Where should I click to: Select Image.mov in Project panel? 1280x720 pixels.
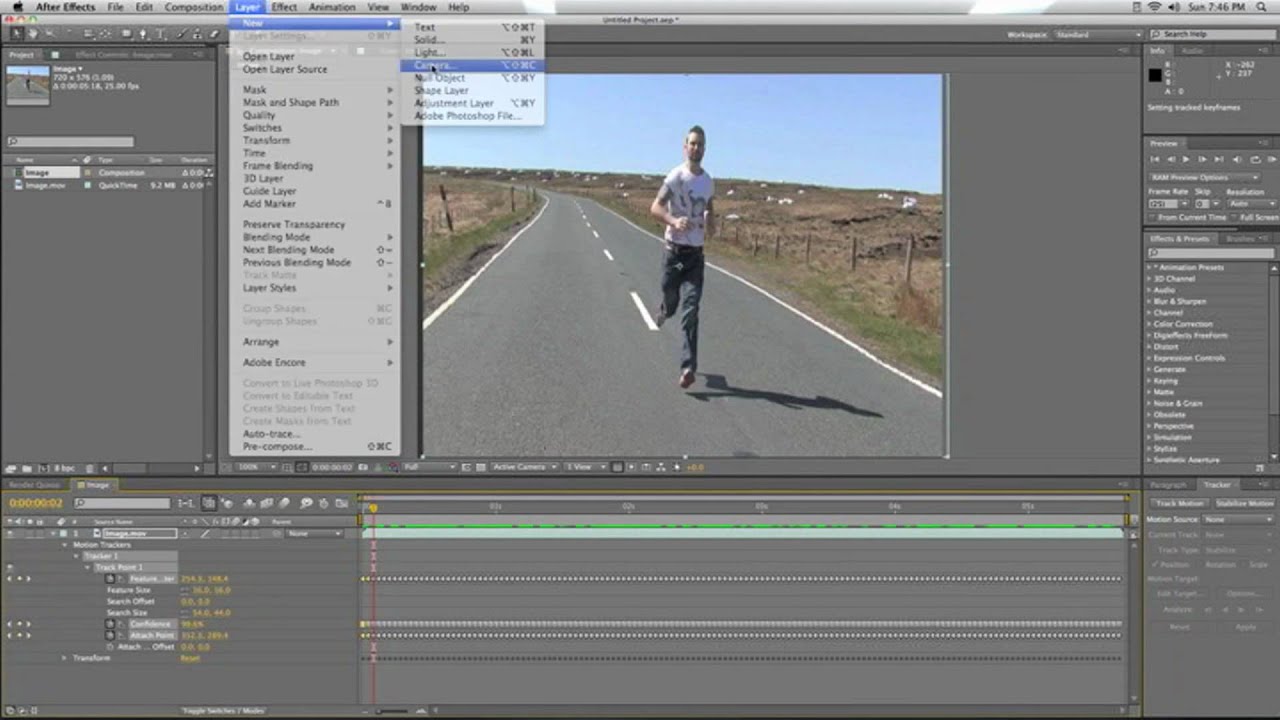click(x=45, y=185)
